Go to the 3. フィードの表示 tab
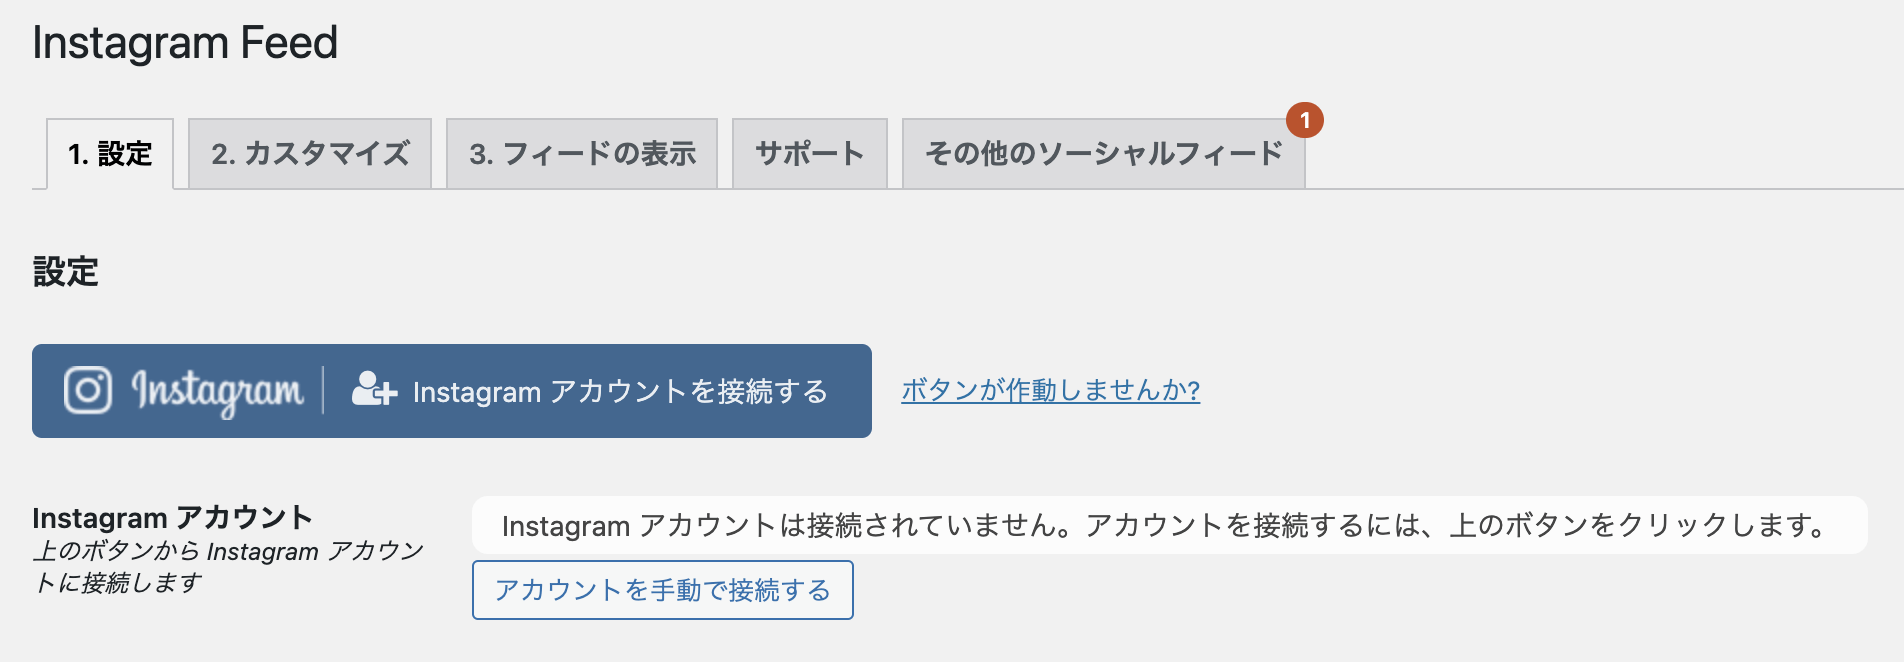Screen dimensions: 1904x662 pyautogui.click(x=582, y=154)
